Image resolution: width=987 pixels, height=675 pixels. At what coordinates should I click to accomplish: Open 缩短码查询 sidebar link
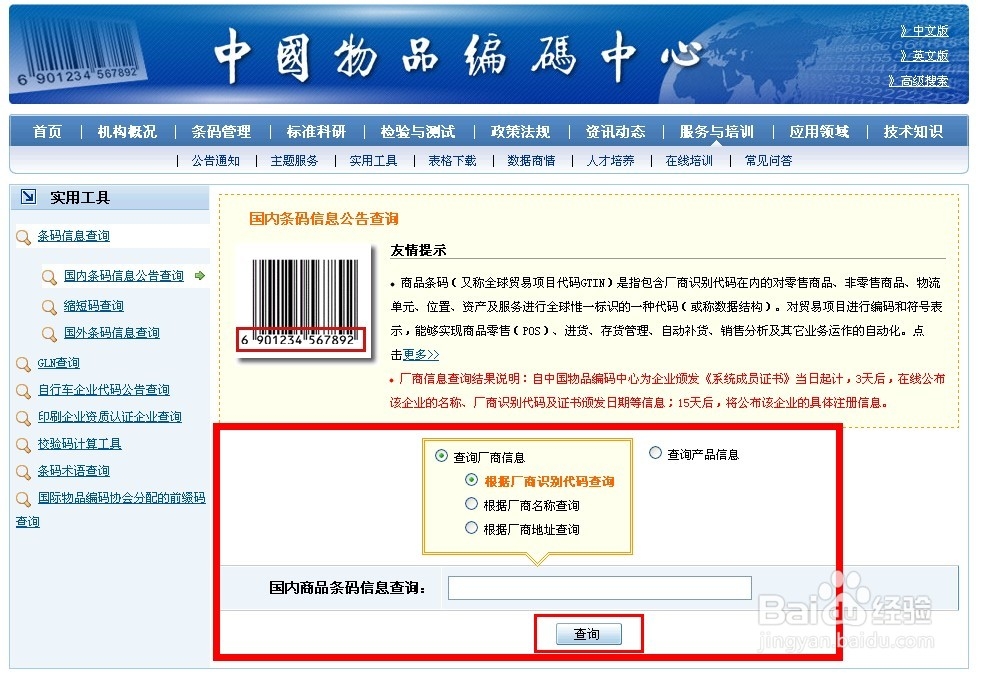94,306
